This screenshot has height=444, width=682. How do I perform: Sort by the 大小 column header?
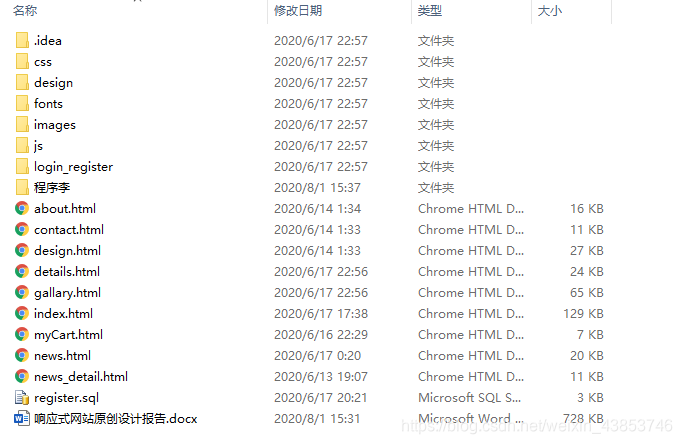(550, 10)
